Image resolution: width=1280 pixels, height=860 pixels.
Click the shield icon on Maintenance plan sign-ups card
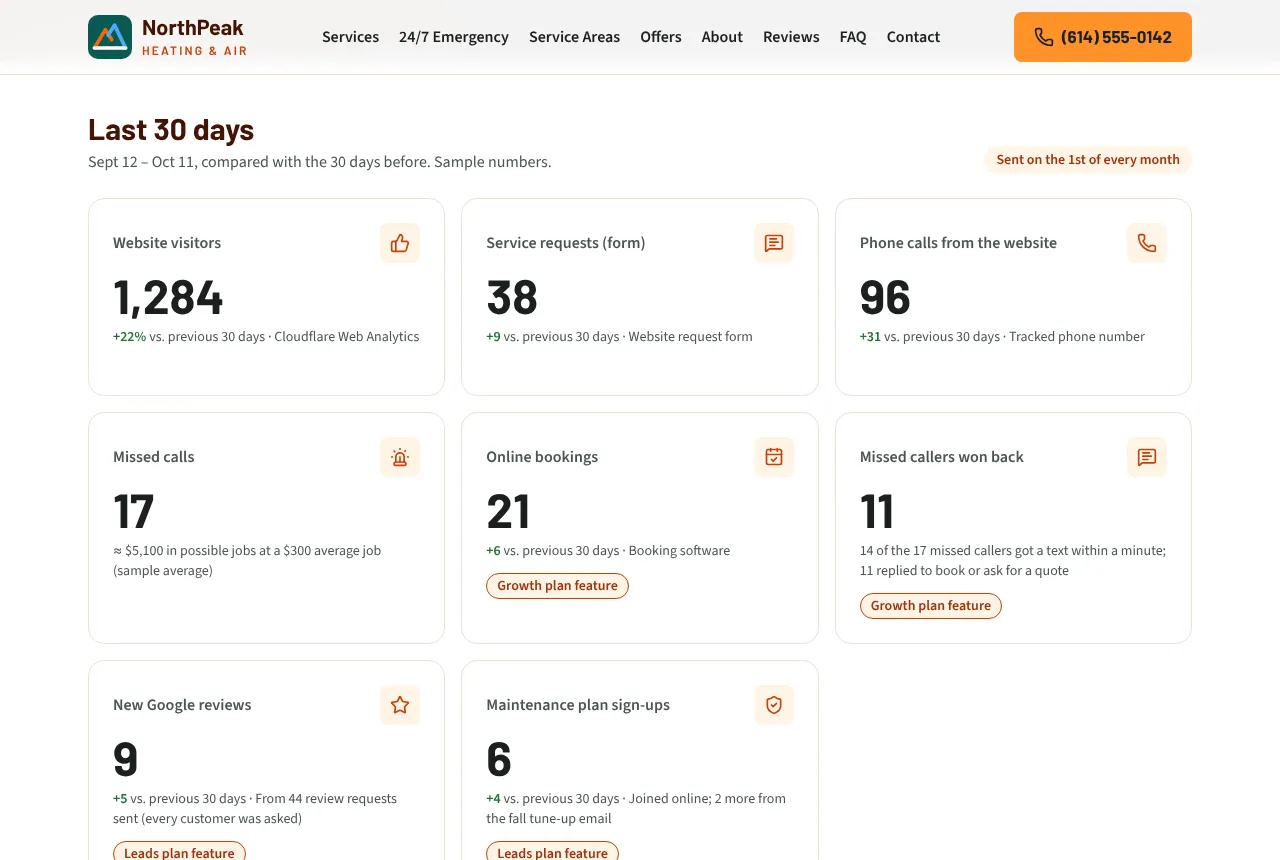point(774,705)
